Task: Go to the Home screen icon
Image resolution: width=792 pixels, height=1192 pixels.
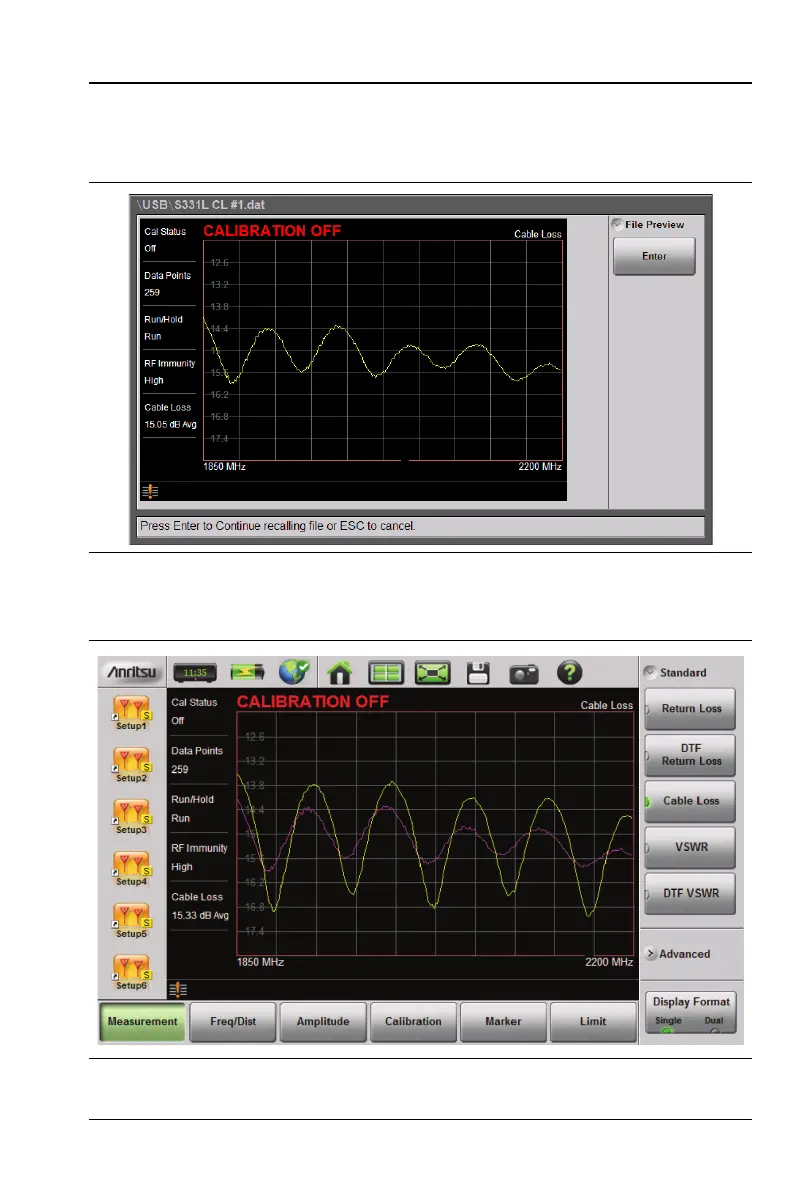Action: click(x=340, y=673)
